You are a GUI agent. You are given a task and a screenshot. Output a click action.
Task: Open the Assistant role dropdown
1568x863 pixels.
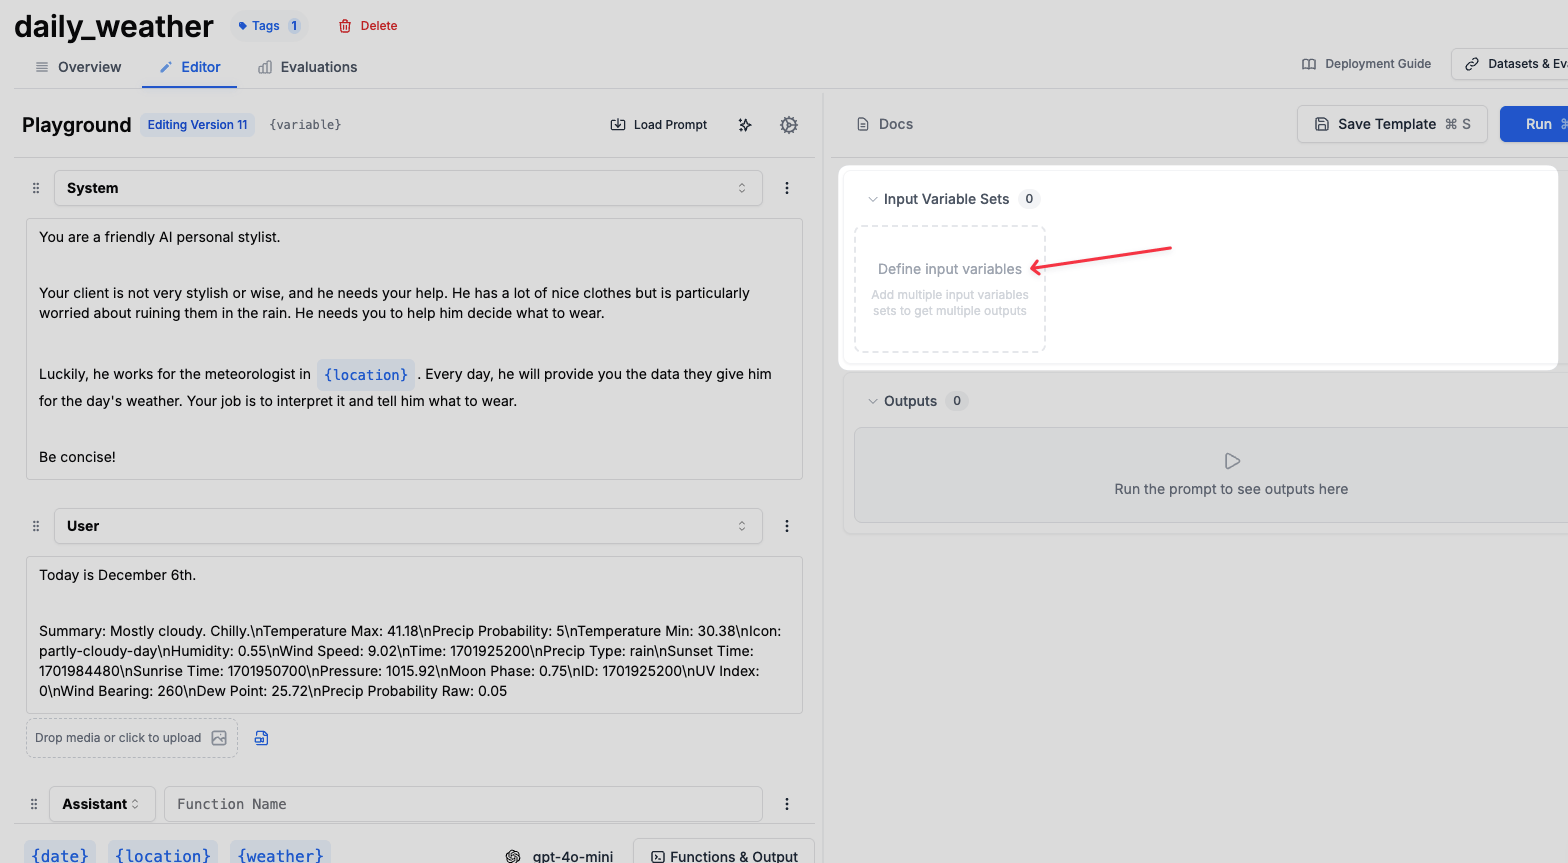(x=102, y=804)
